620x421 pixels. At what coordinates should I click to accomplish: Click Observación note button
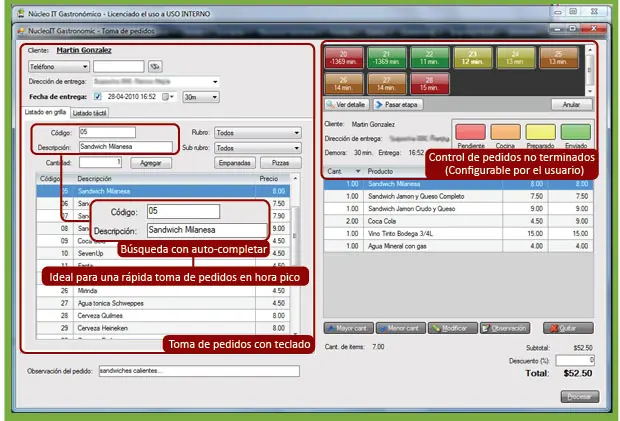click(x=505, y=328)
